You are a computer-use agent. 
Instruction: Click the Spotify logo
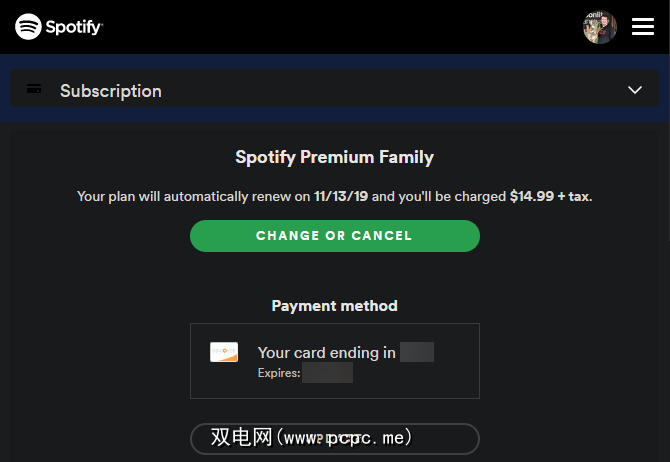(28, 27)
